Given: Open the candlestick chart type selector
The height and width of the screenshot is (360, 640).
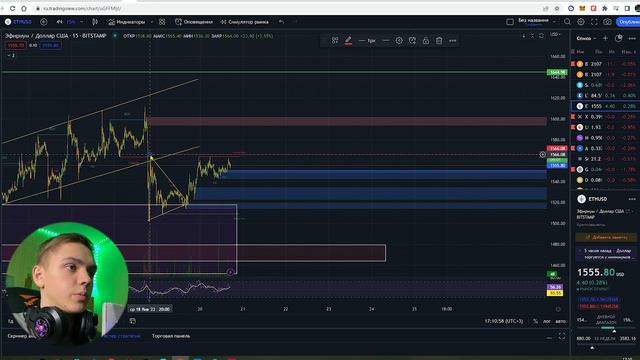Looking at the screenshot, I should click(95, 22).
